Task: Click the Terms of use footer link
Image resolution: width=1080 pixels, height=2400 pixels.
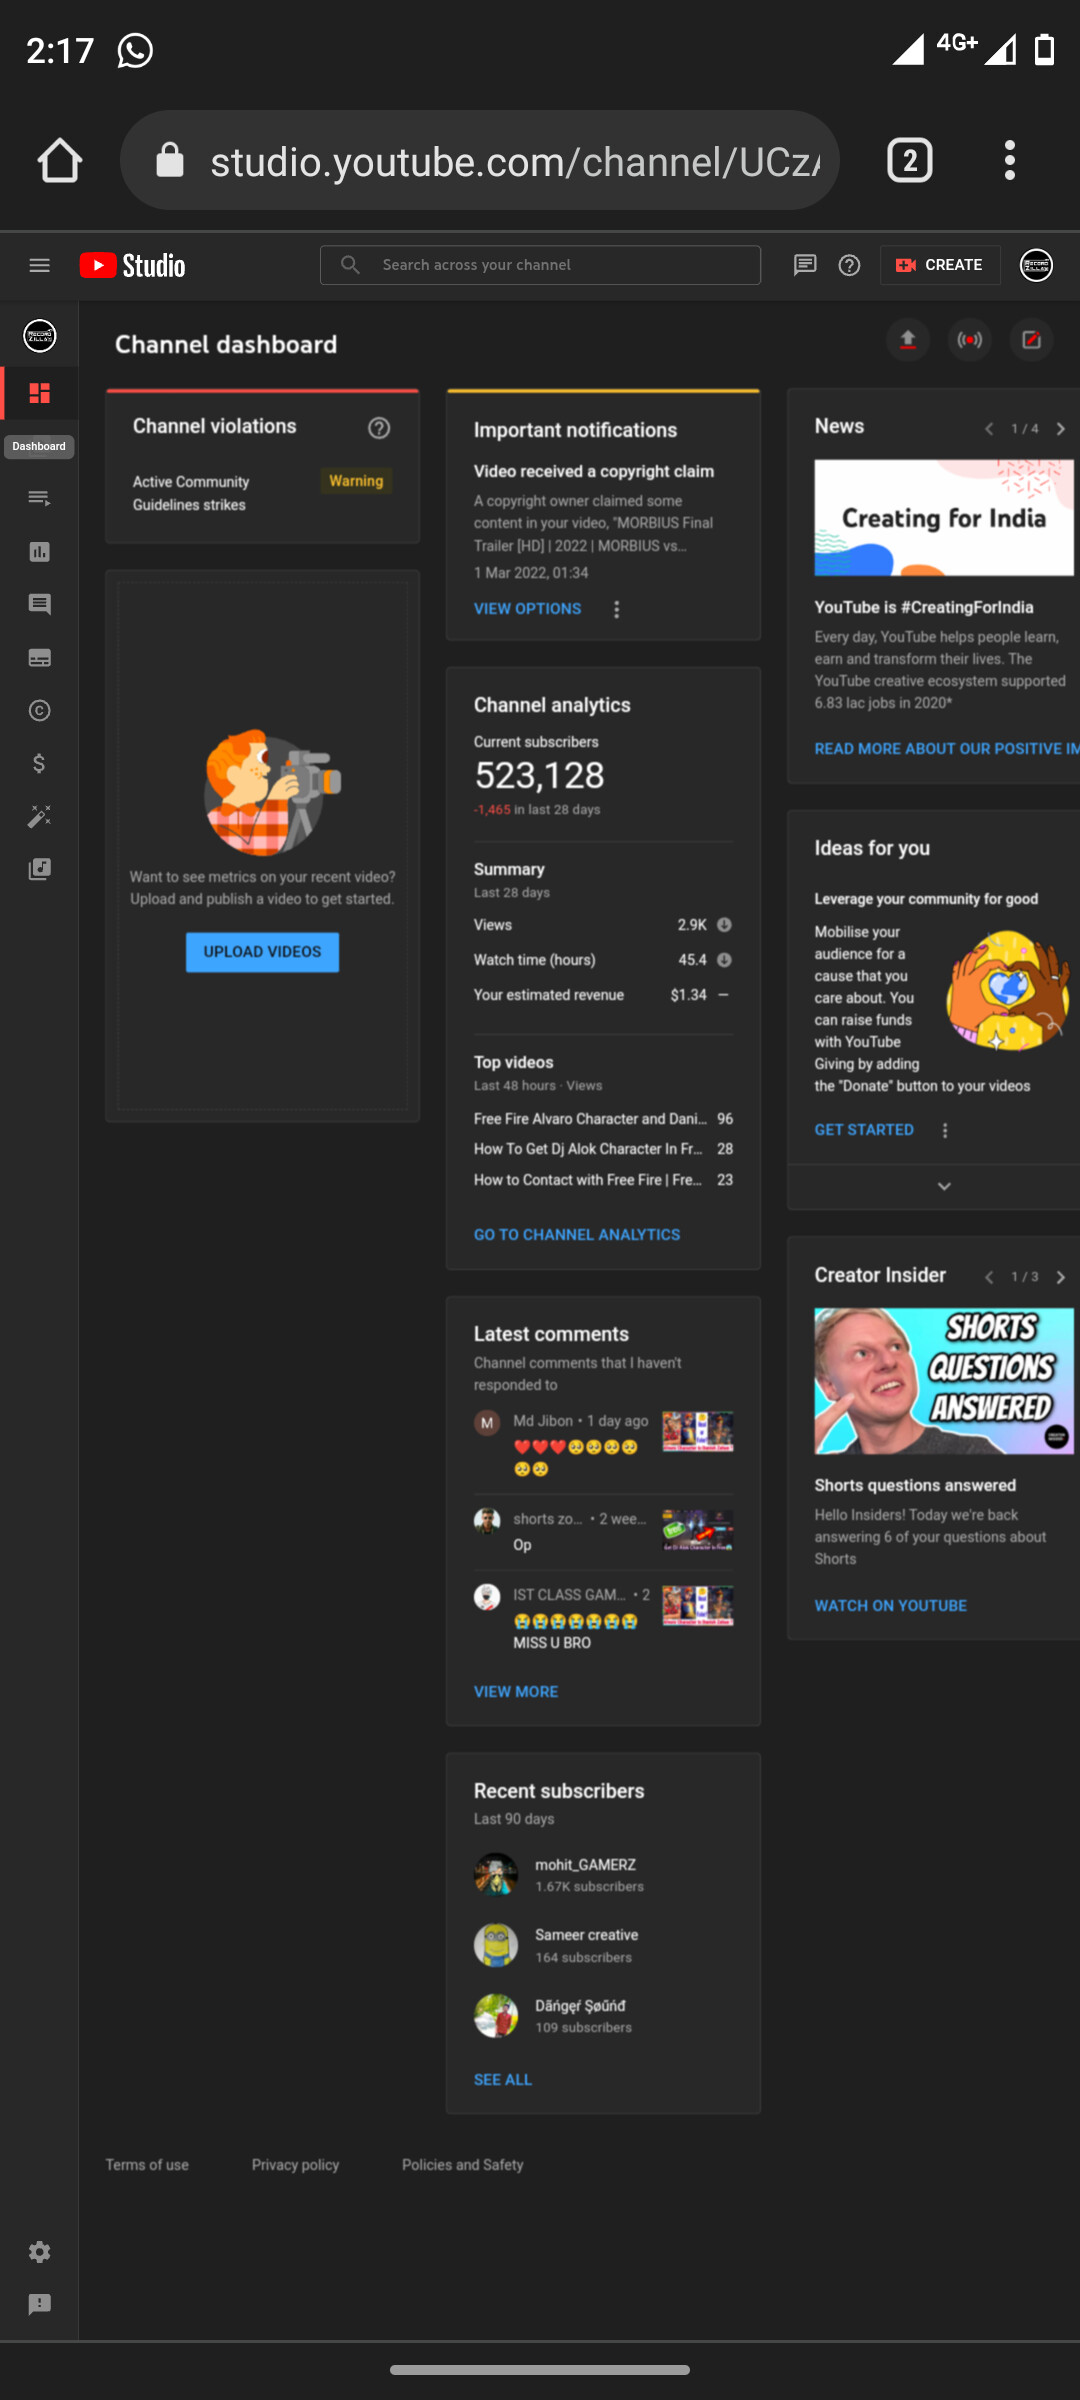Action: click(147, 2165)
